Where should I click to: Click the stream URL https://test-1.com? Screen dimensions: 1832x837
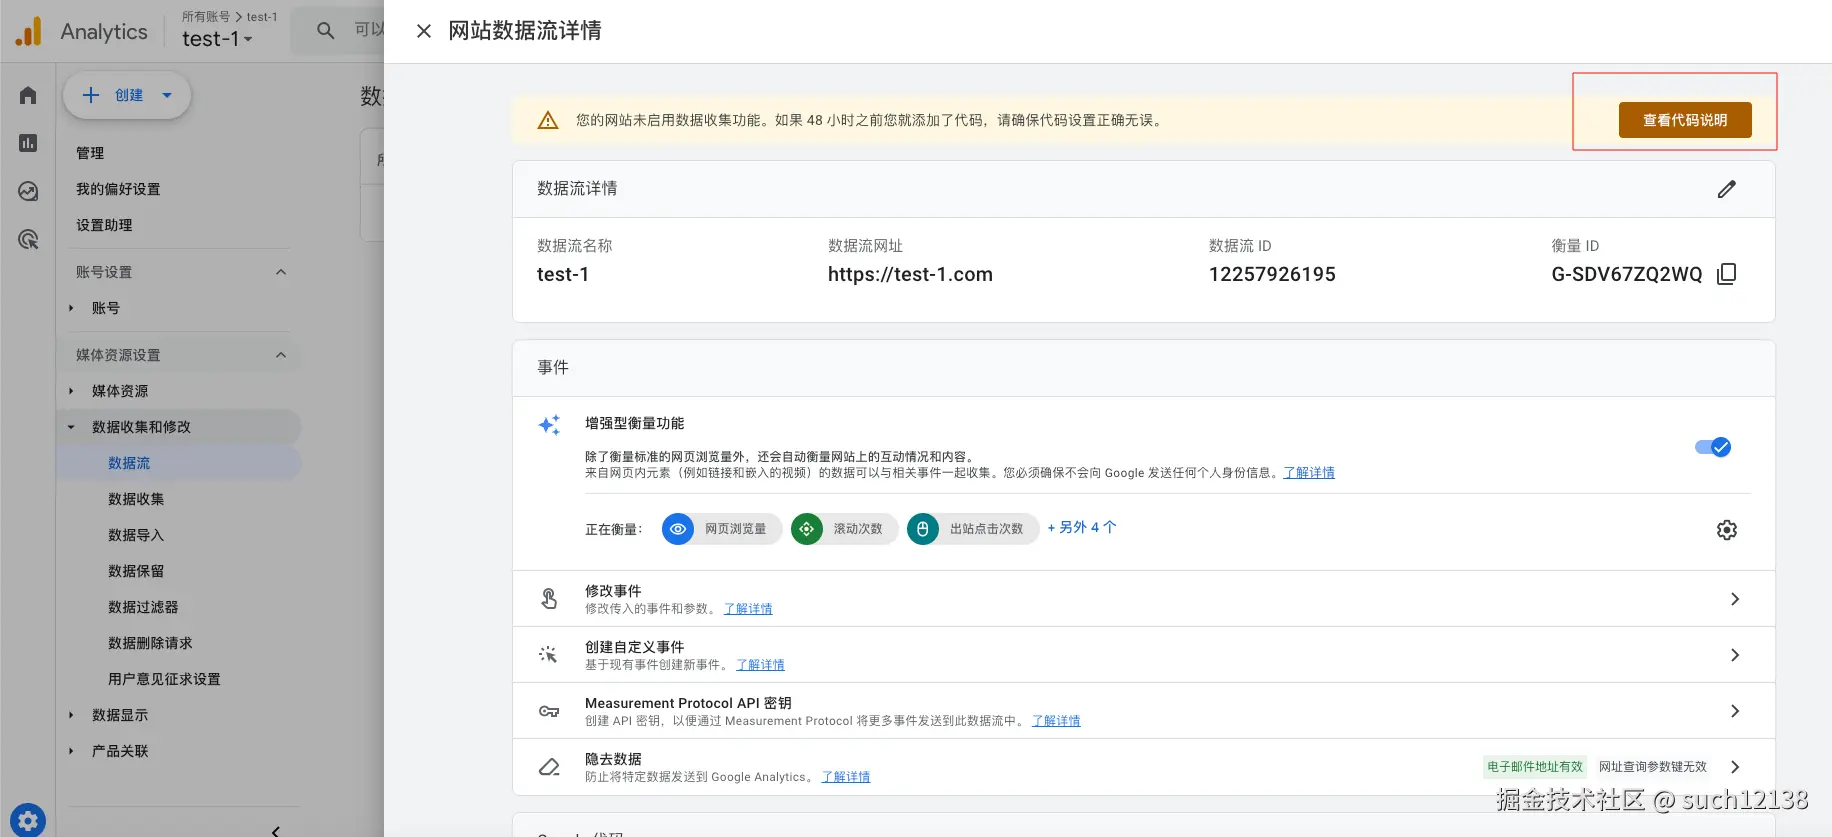[x=910, y=274]
